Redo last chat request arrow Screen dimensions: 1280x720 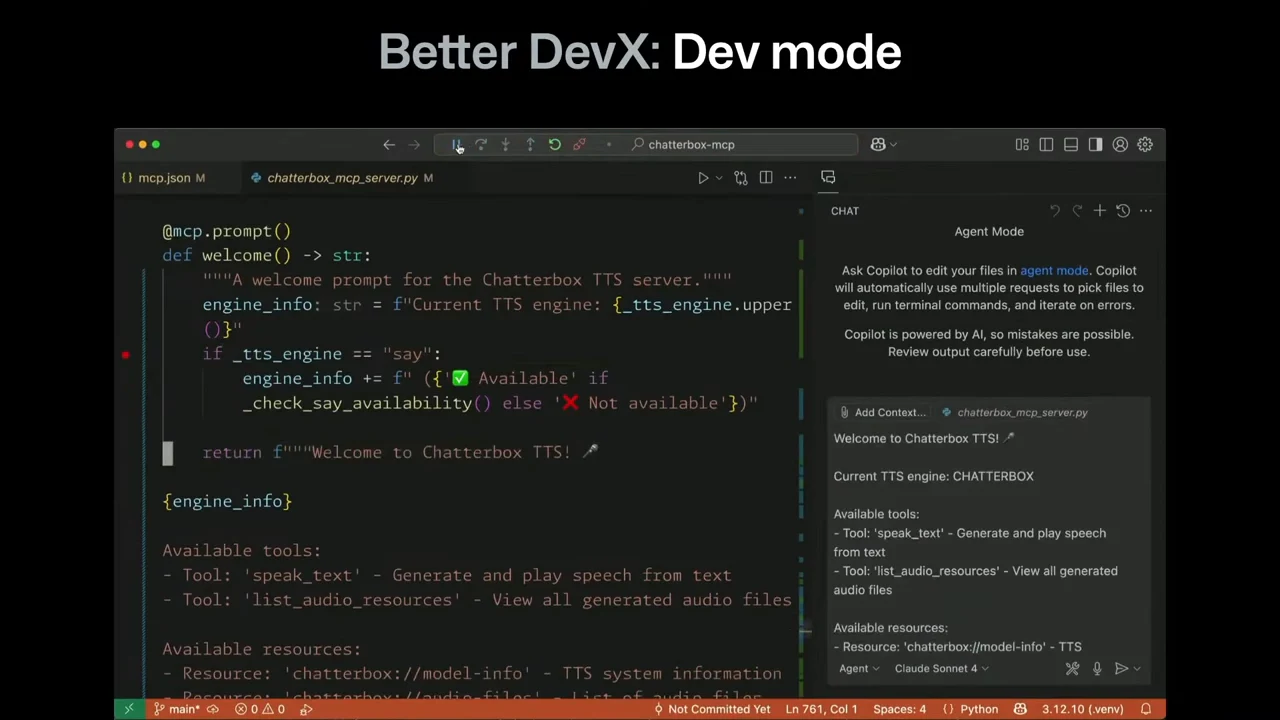[x=1077, y=211]
